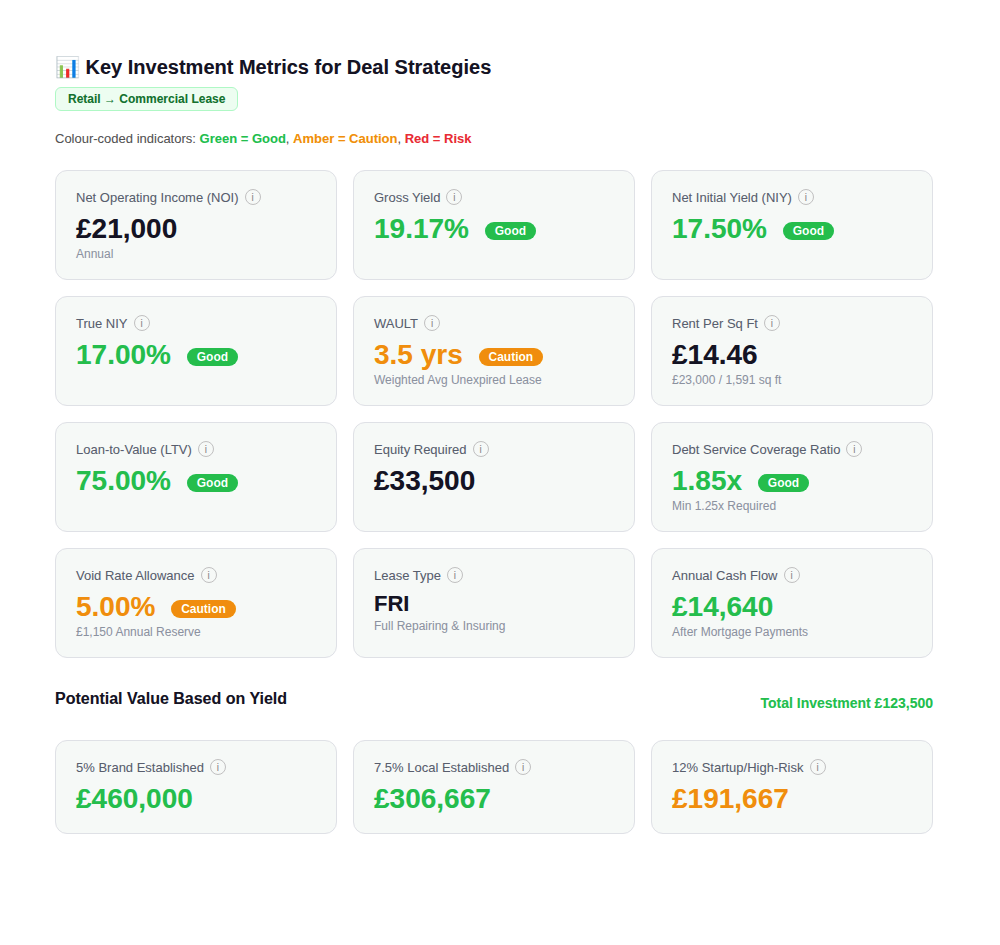Open the Debt Service Coverage Ratio info icon
Screen dimensions: 1000x945
click(x=854, y=449)
